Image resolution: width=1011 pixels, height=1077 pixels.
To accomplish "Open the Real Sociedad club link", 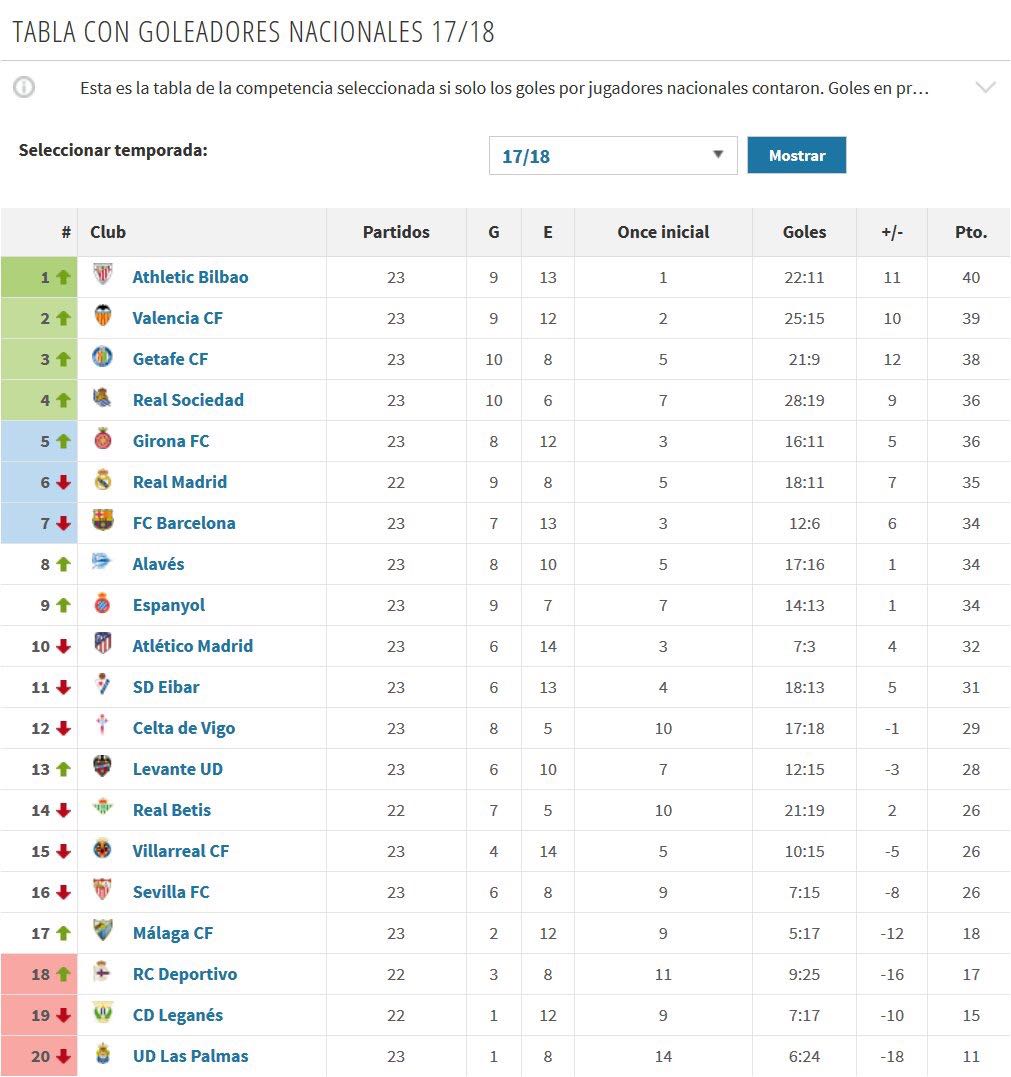I will [x=188, y=400].
